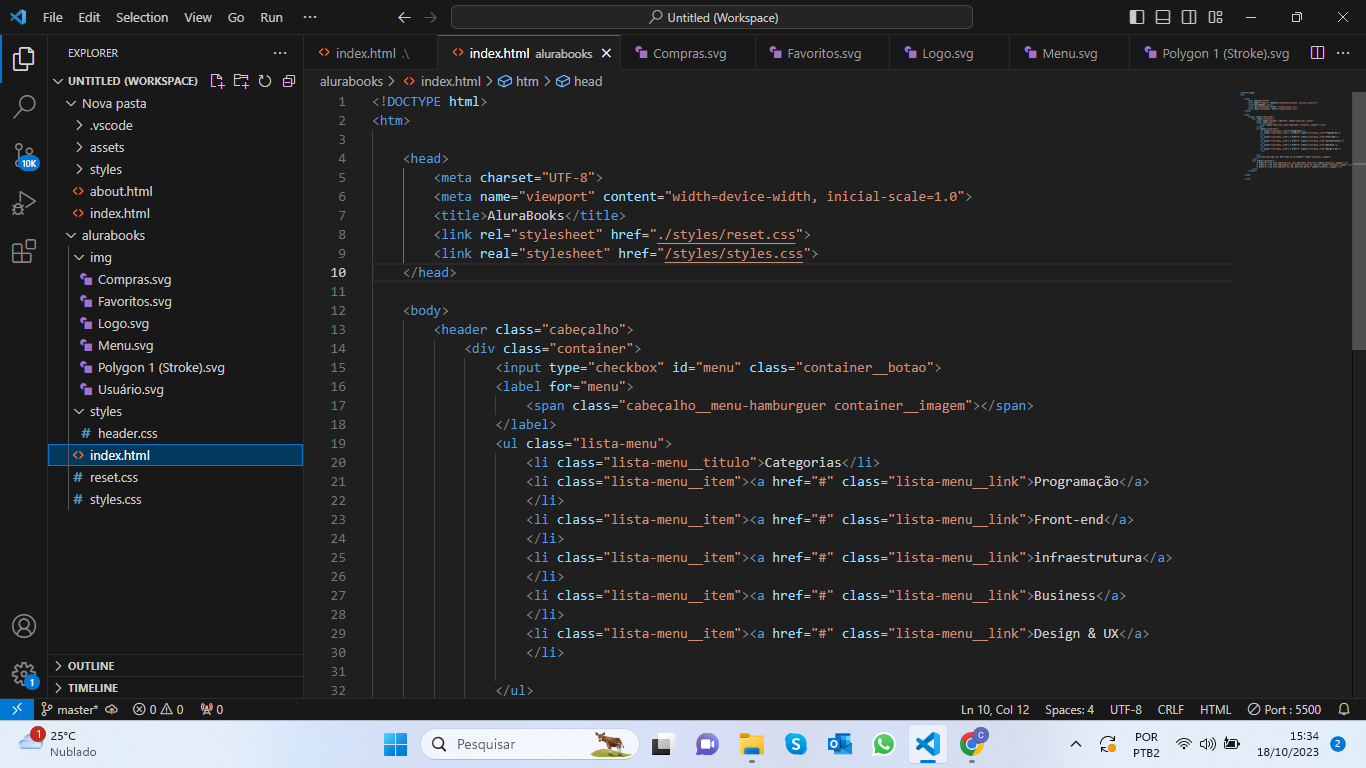1366x768 pixels.
Task: Switch to the Logo.svg tab
Action: [948, 53]
